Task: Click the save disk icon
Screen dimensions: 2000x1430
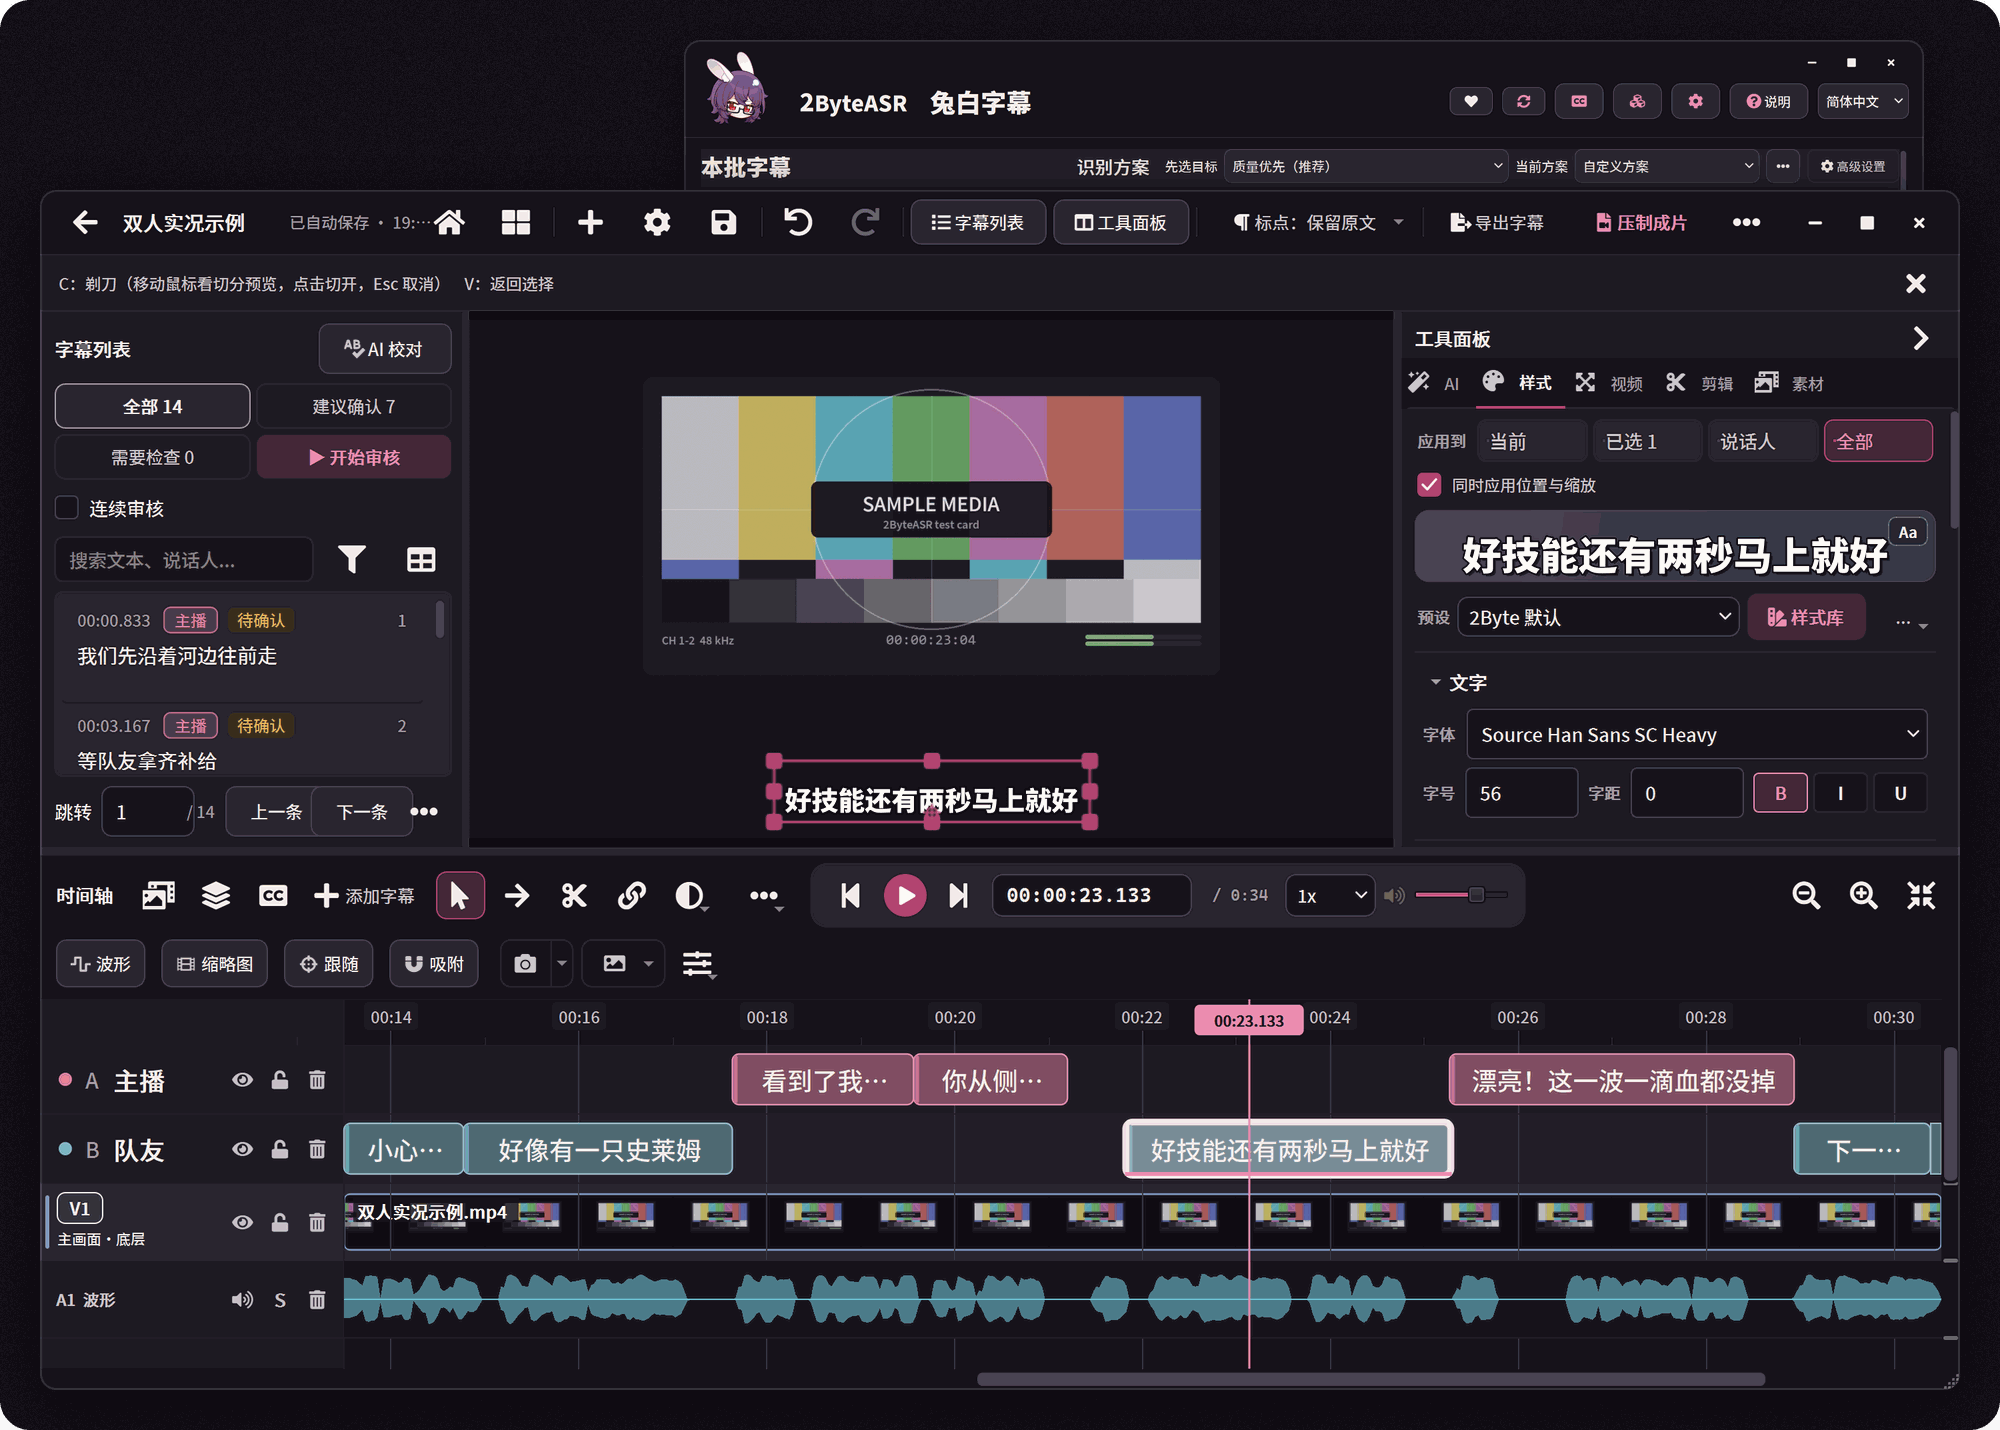Action: [x=723, y=222]
